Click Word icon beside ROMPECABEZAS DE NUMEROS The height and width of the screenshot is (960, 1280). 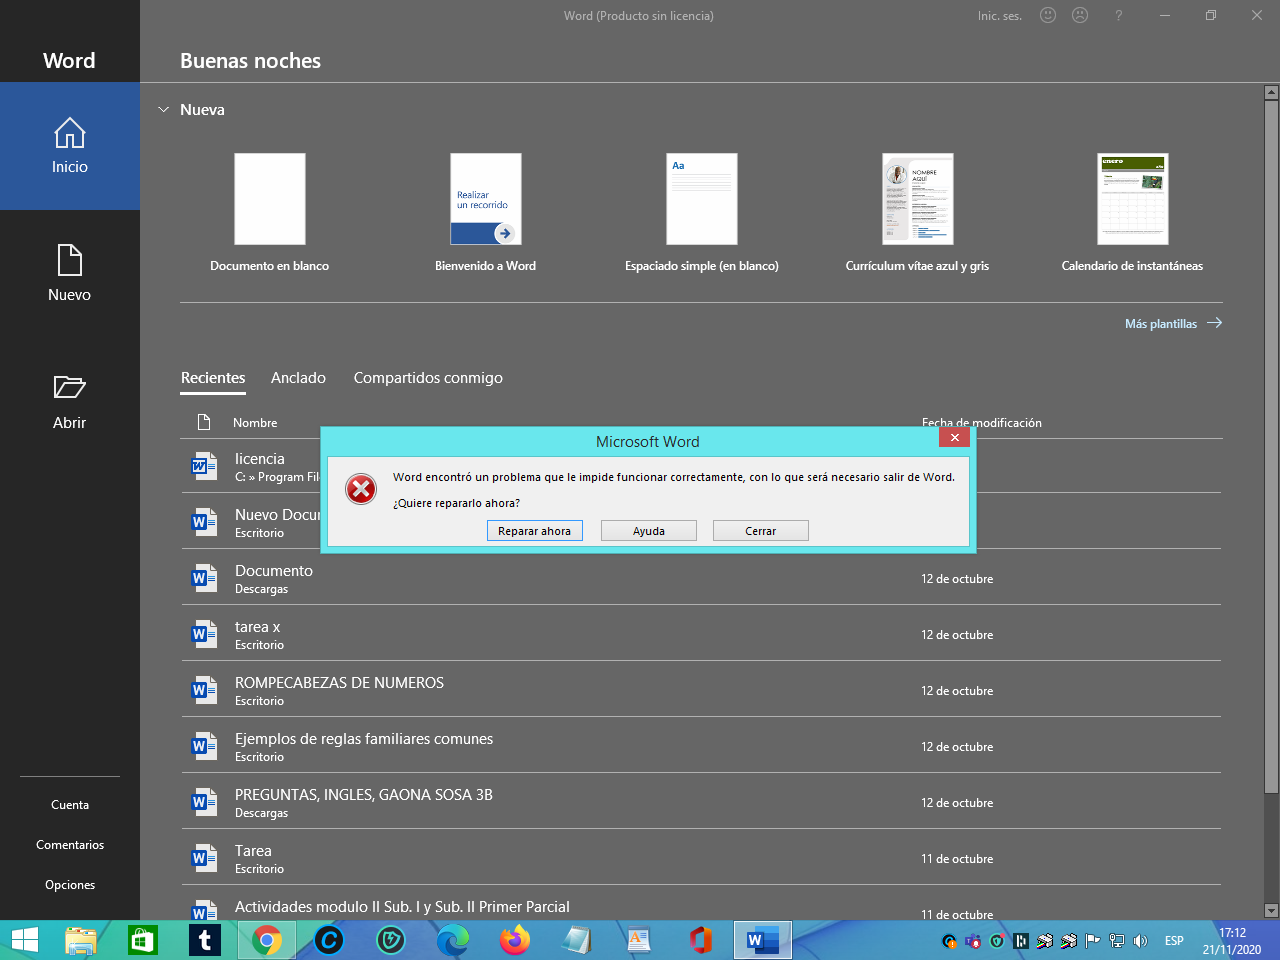point(205,690)
